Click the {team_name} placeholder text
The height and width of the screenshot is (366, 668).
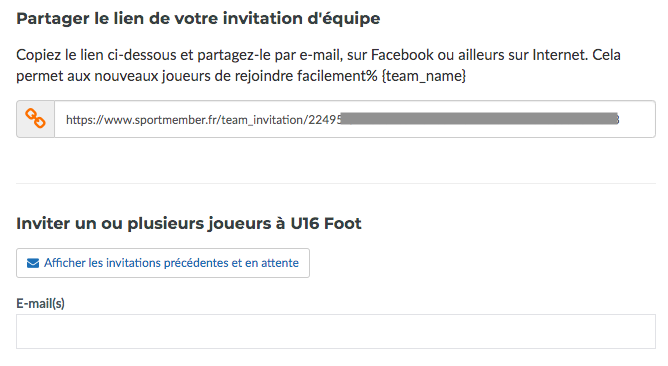click(x=424, y=76)
